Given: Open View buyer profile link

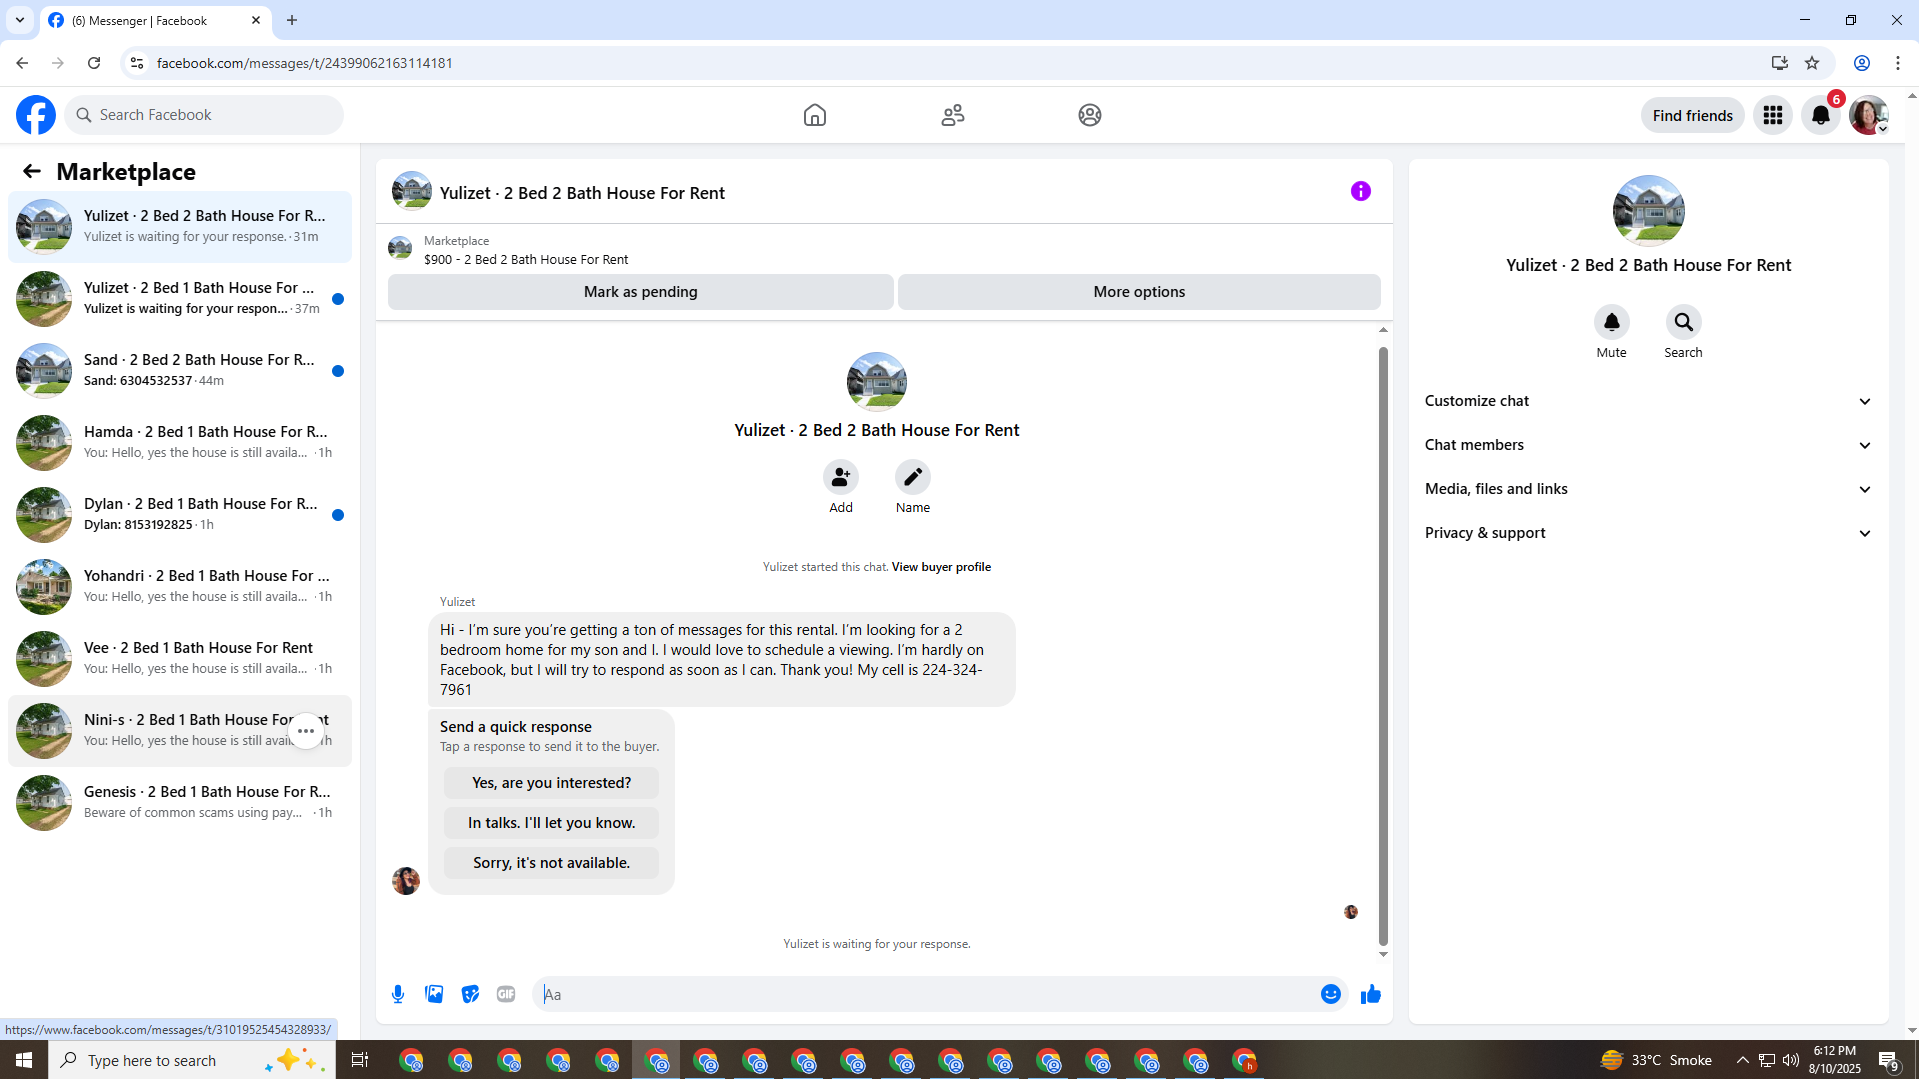Looking at the screenshot, I should [941, 567].
